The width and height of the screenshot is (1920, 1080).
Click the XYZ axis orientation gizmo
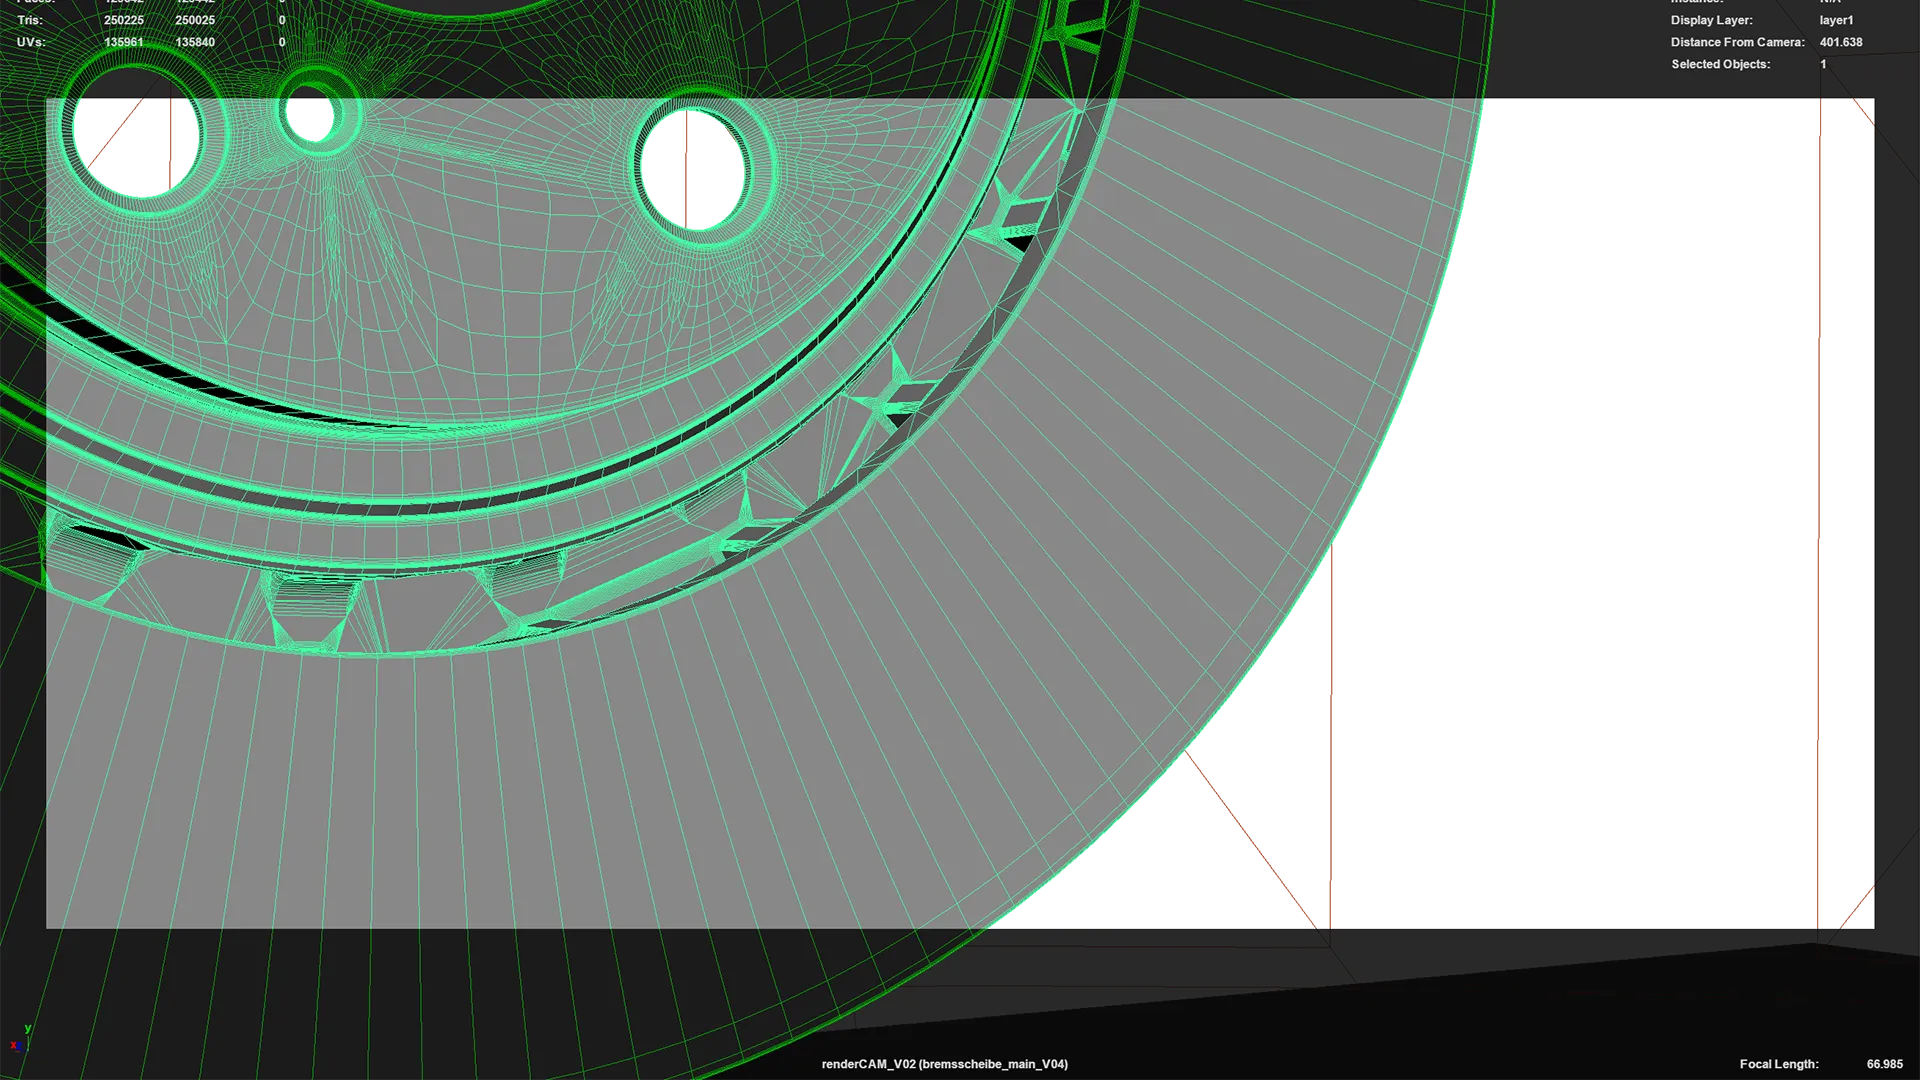20,1038
